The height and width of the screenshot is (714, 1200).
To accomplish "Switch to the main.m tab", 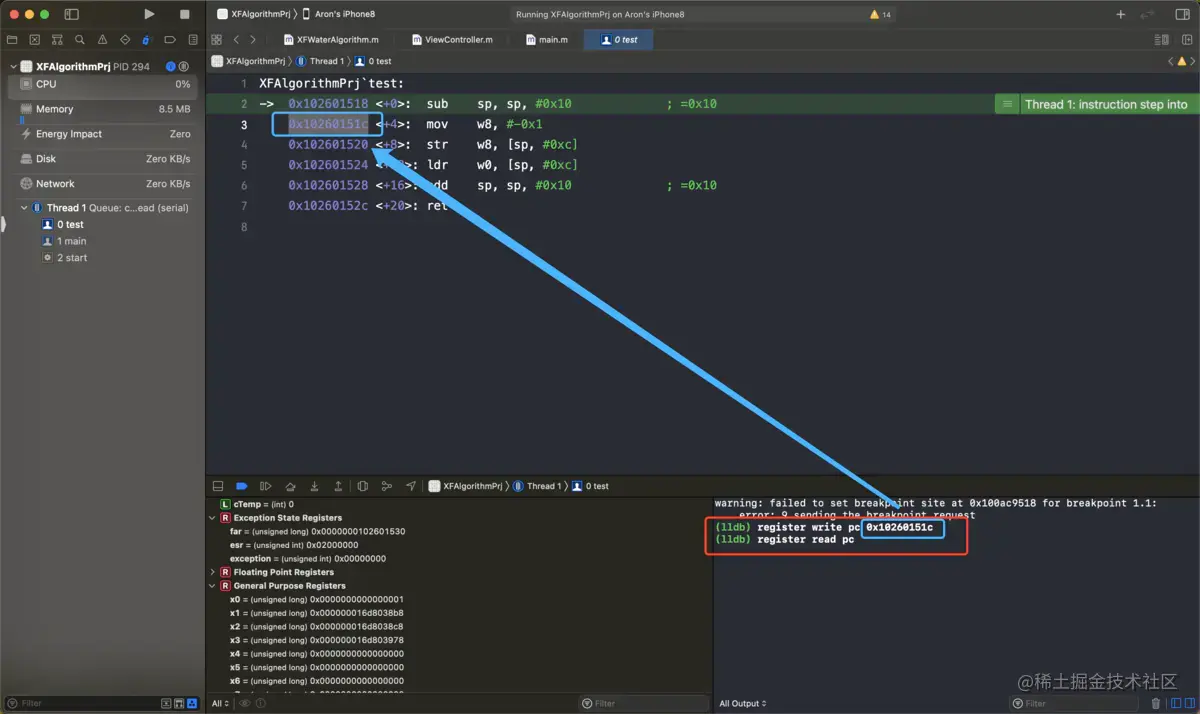I will [548, 40].
